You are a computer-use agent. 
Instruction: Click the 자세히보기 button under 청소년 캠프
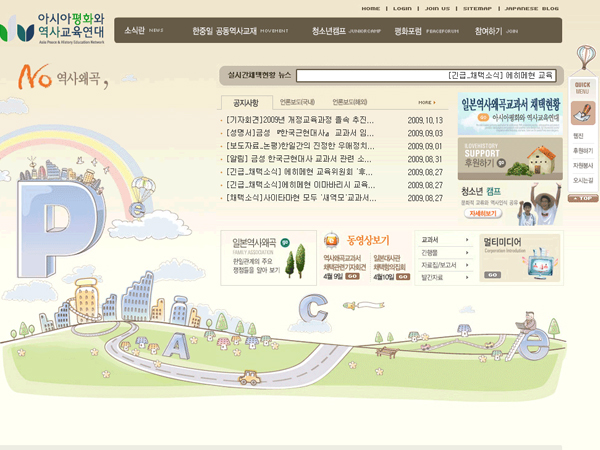coord(483,213)
